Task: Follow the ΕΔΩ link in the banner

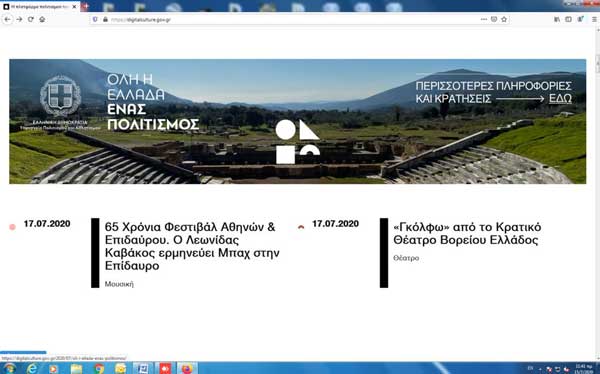Action: click(560, 99)
